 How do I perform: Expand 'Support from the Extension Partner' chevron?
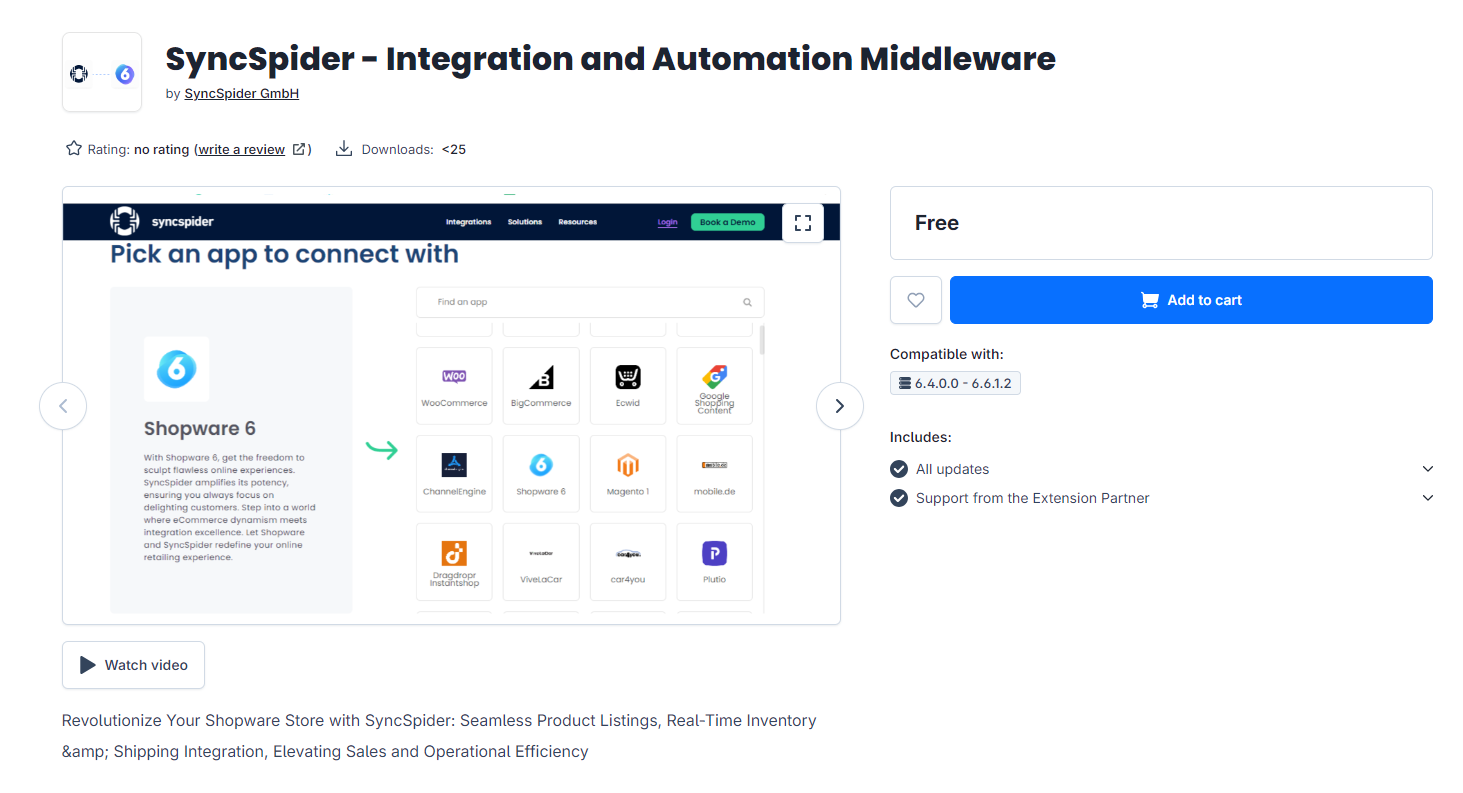coord(1428,498)
